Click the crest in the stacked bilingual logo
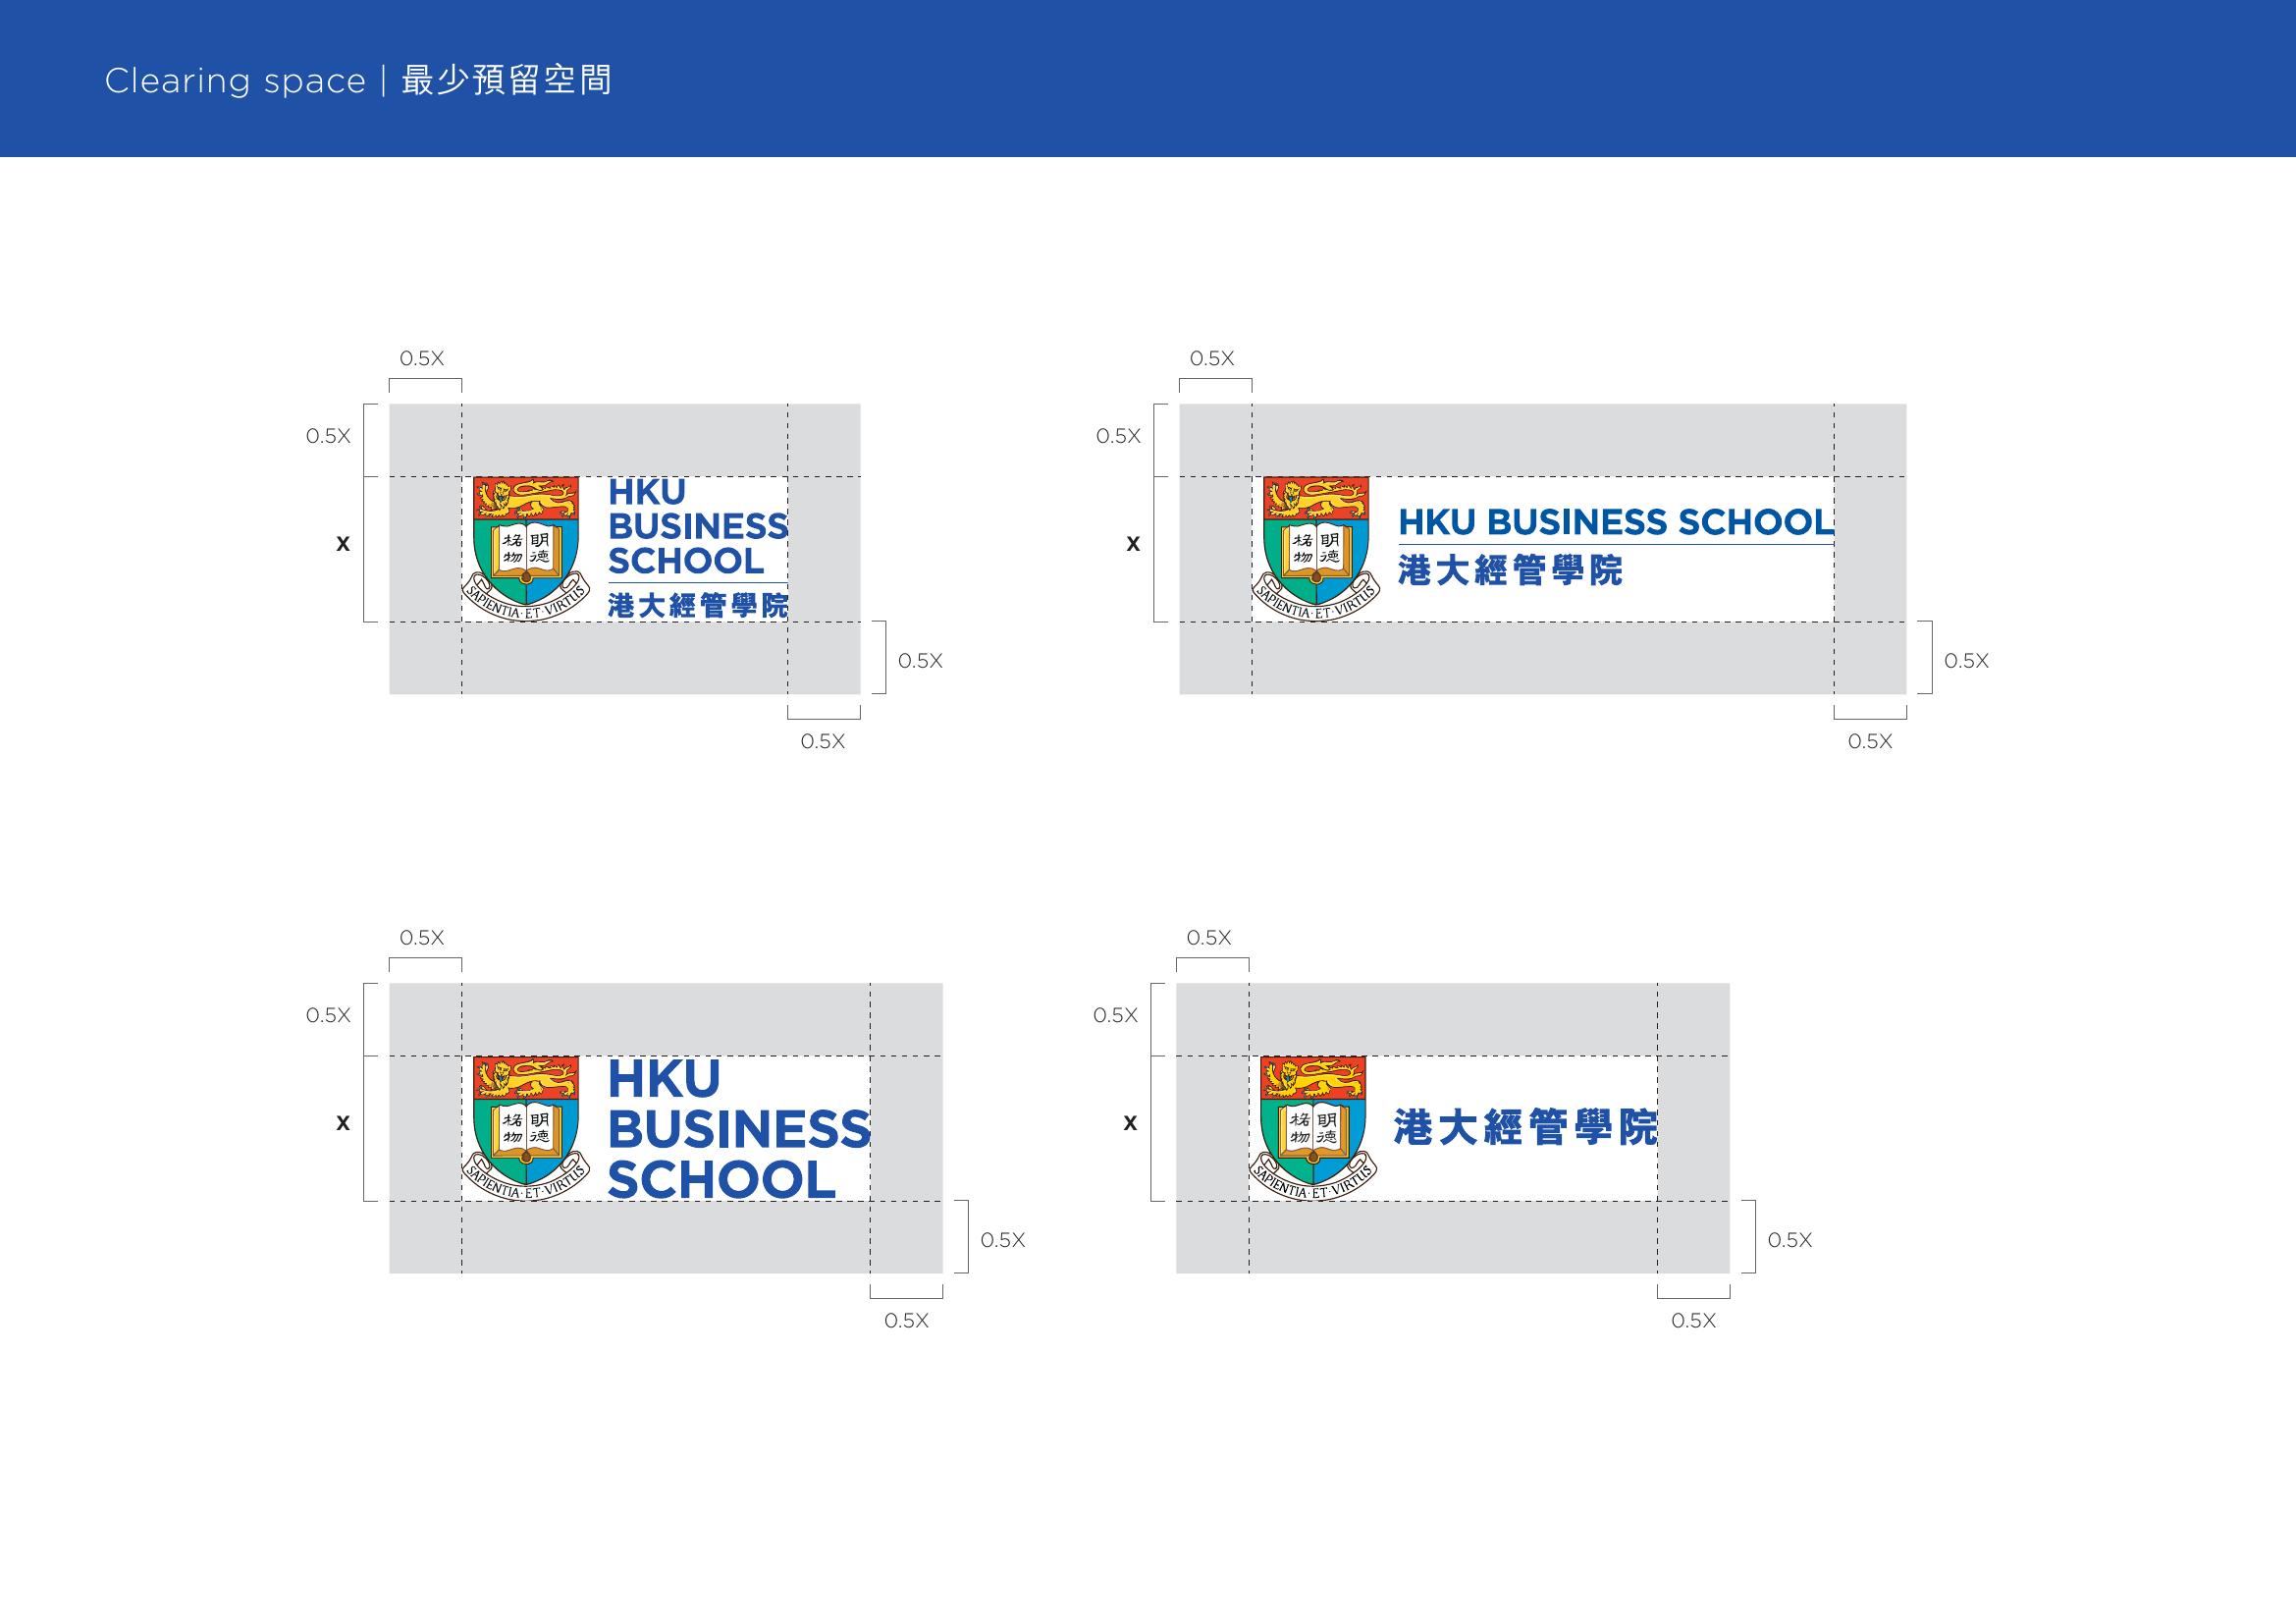The width and height of the screenshot is (2296, 1624). pos(525,549)
